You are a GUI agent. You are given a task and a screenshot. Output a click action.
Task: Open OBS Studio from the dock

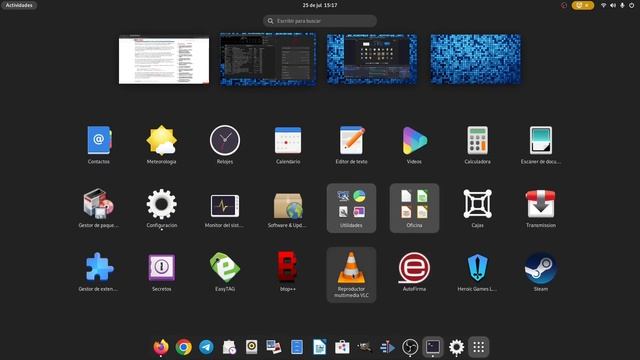click(410, 347)
